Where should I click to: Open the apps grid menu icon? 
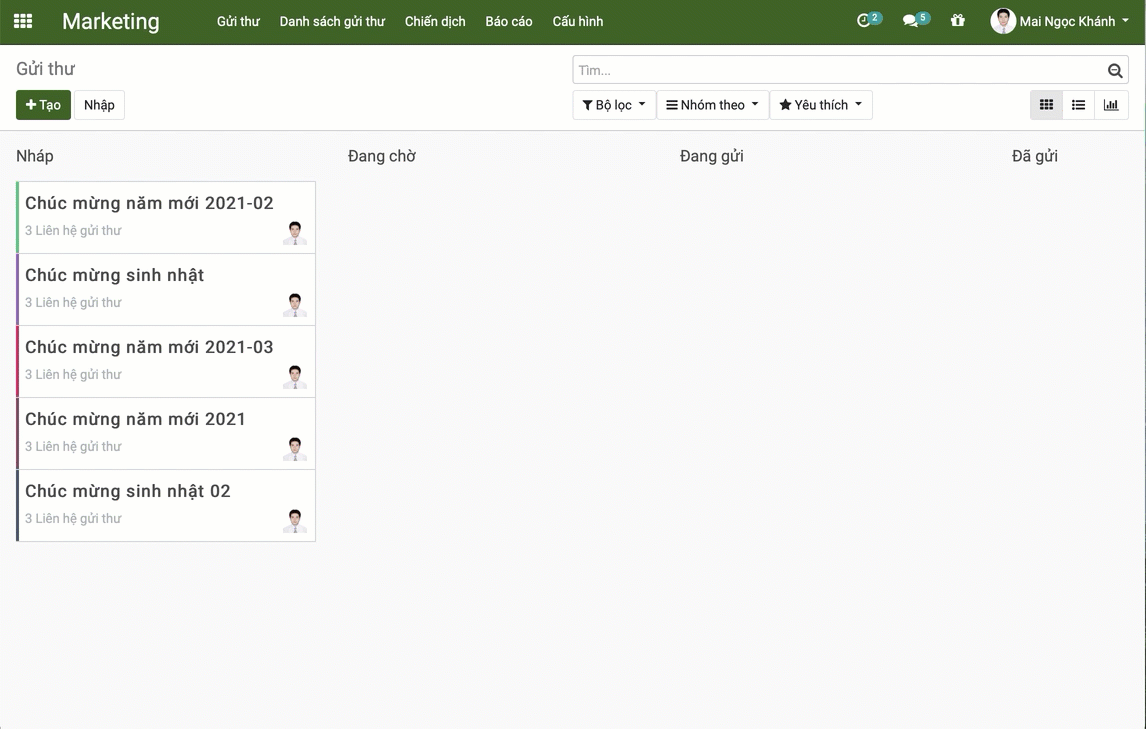23,21
